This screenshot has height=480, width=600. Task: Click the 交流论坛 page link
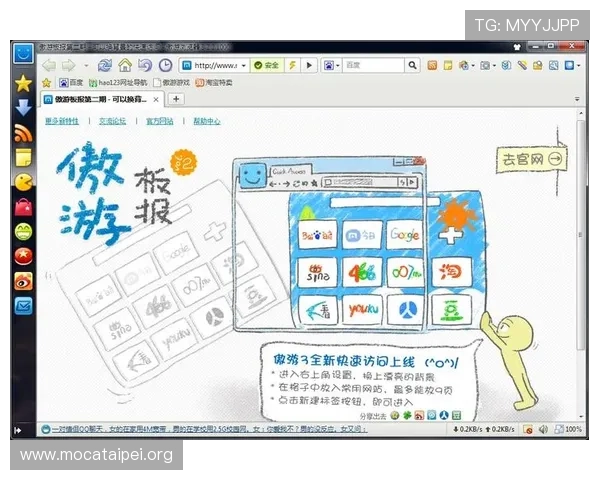pyautogui.click(x=112, y=121)
